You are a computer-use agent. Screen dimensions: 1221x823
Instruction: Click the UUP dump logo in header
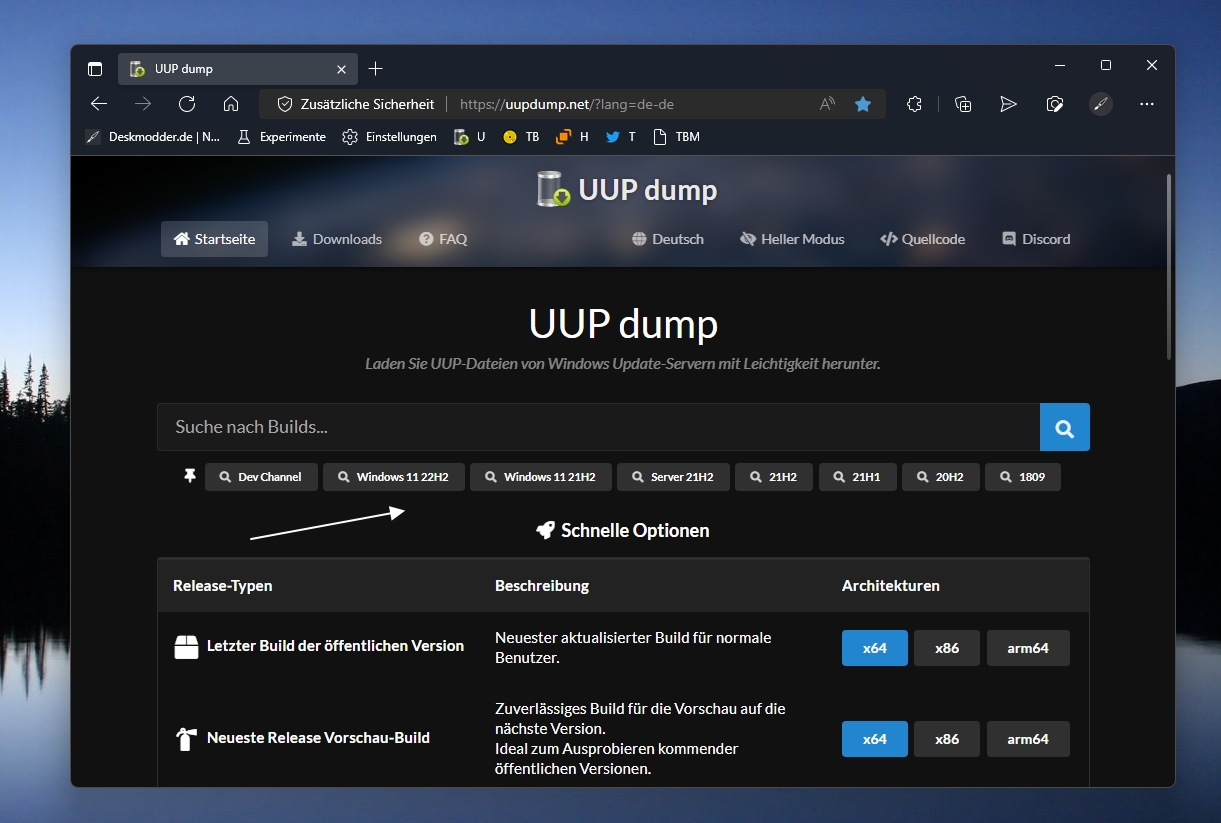coord(627,189)
